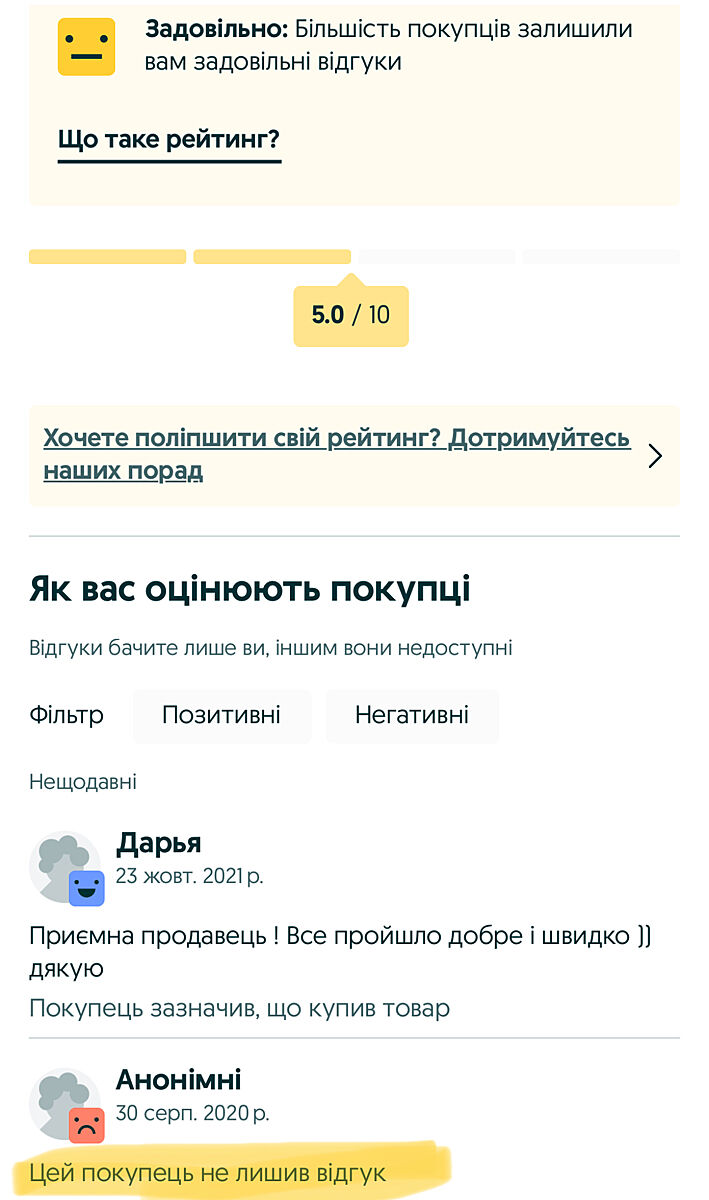Click Дарья's review text
The width and height of the screenshot is (709, 1200).
pyautogui.click(x=340, y=951)
